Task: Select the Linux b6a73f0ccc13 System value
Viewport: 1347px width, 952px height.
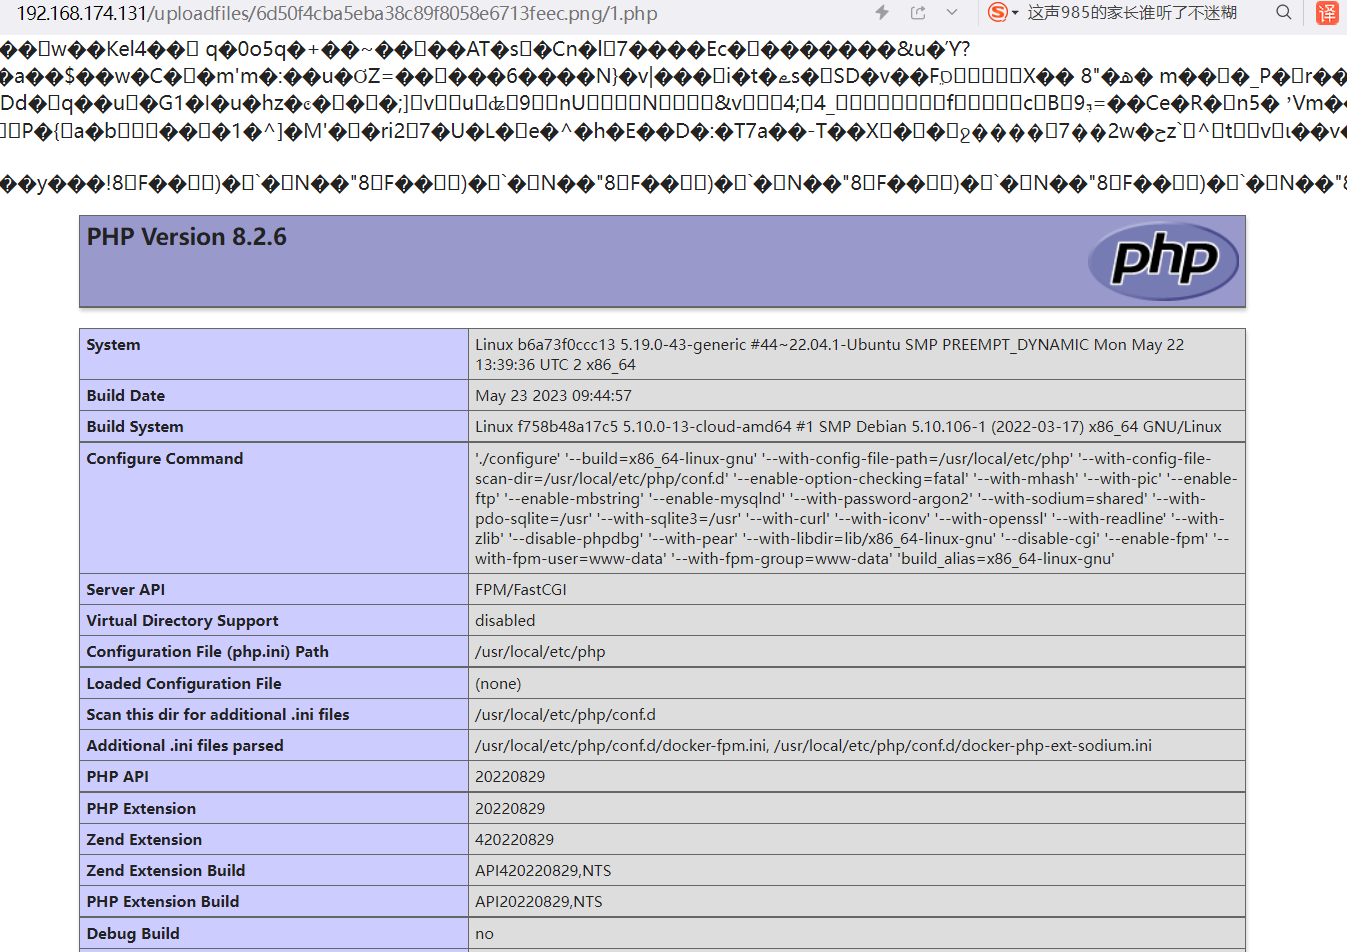Action: coord(829,355)
